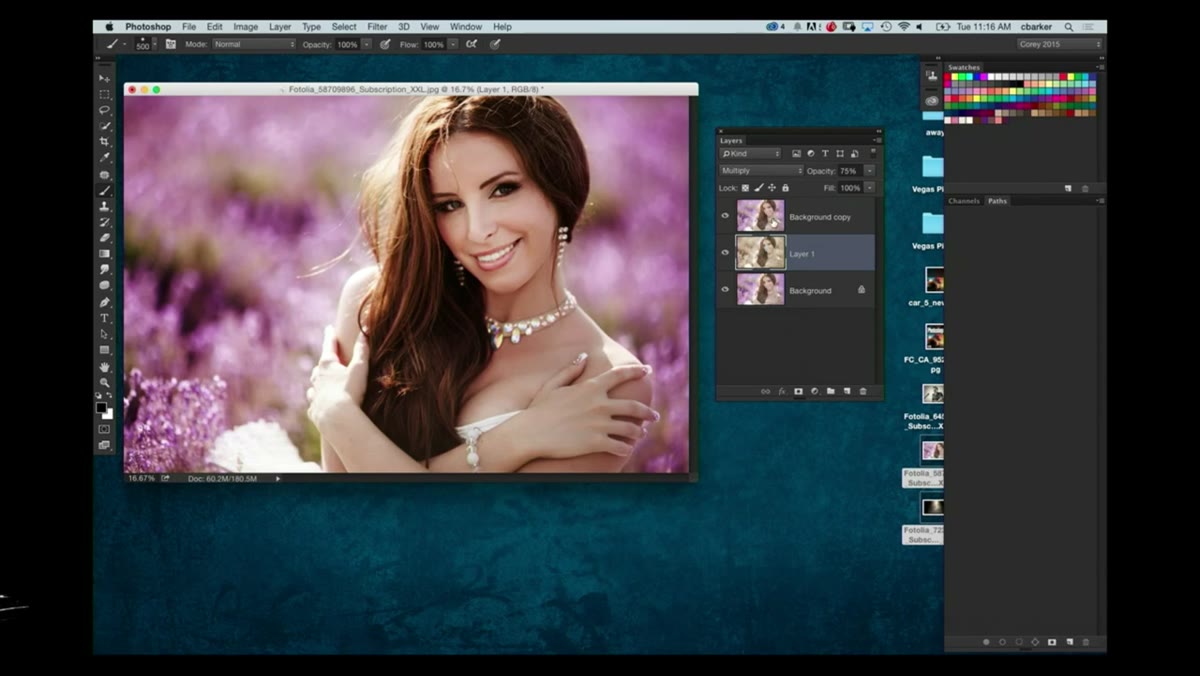The height and width of the screenshot is (676, 1200).
Task: Hide the Background layer eye
Action: (725, 290)
